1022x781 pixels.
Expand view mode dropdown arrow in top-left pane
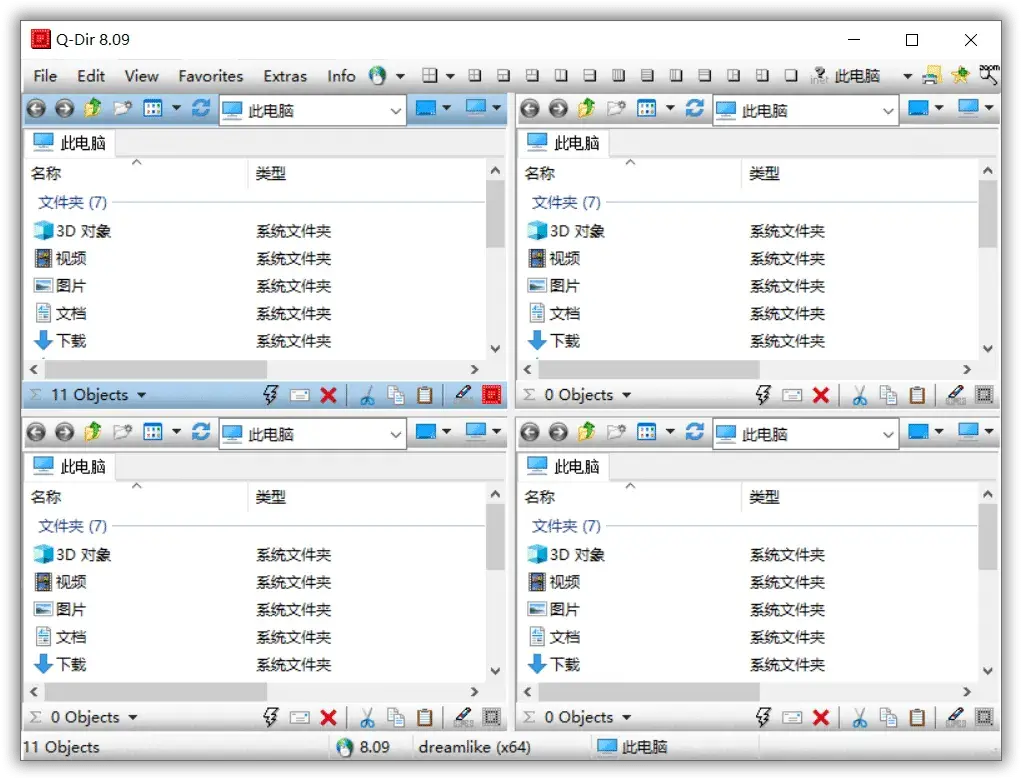(x=177, y=108)
